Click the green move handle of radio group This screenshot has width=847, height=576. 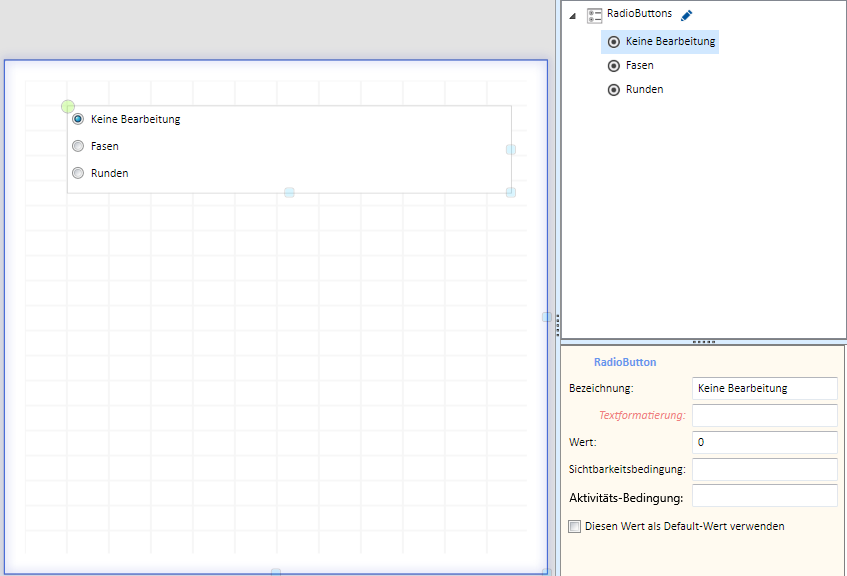pyautogui.click(x=68, y=106)
